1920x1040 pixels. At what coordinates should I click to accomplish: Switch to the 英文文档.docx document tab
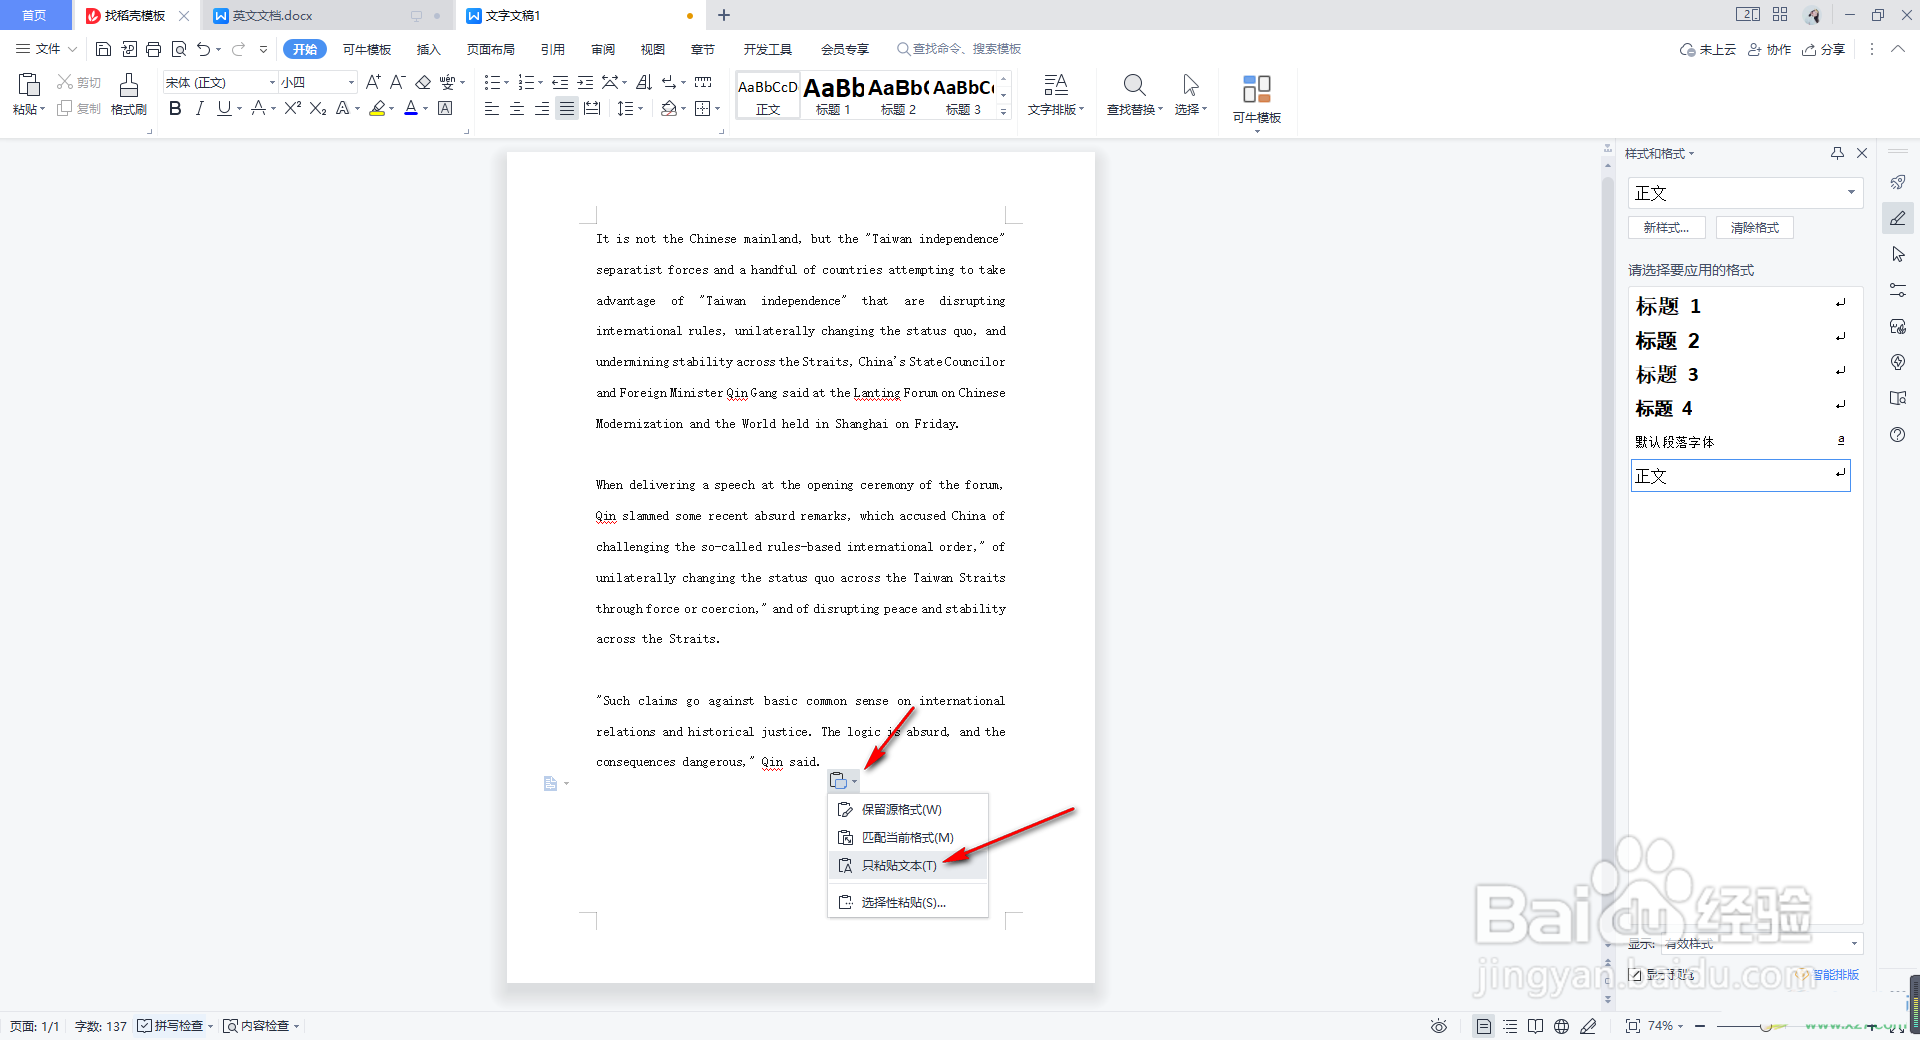pyautogui.click(x=272, y=15)
